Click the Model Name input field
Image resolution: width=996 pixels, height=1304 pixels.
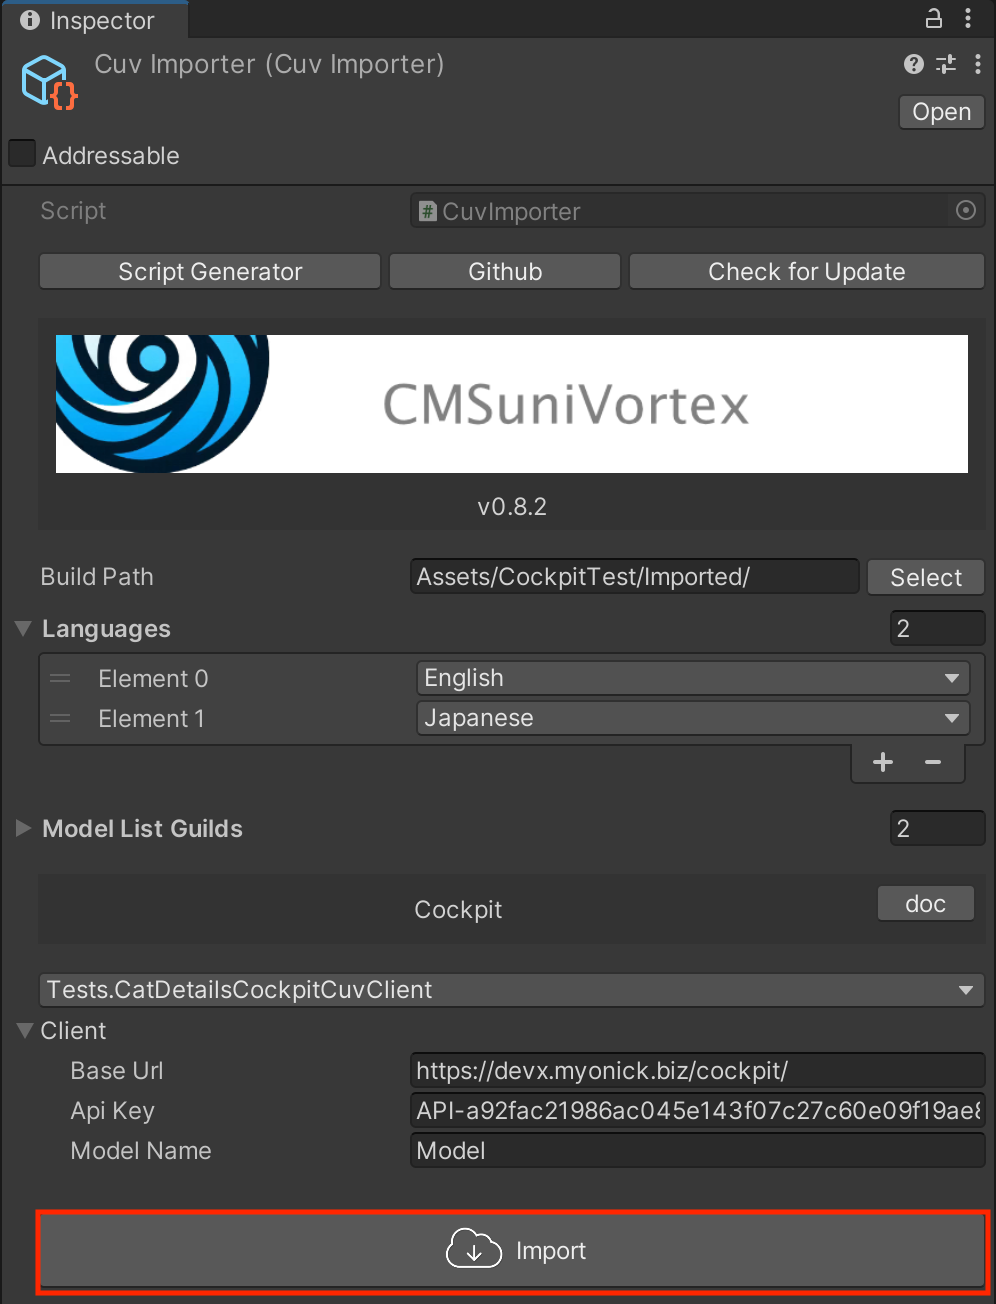click(698, 1151)
